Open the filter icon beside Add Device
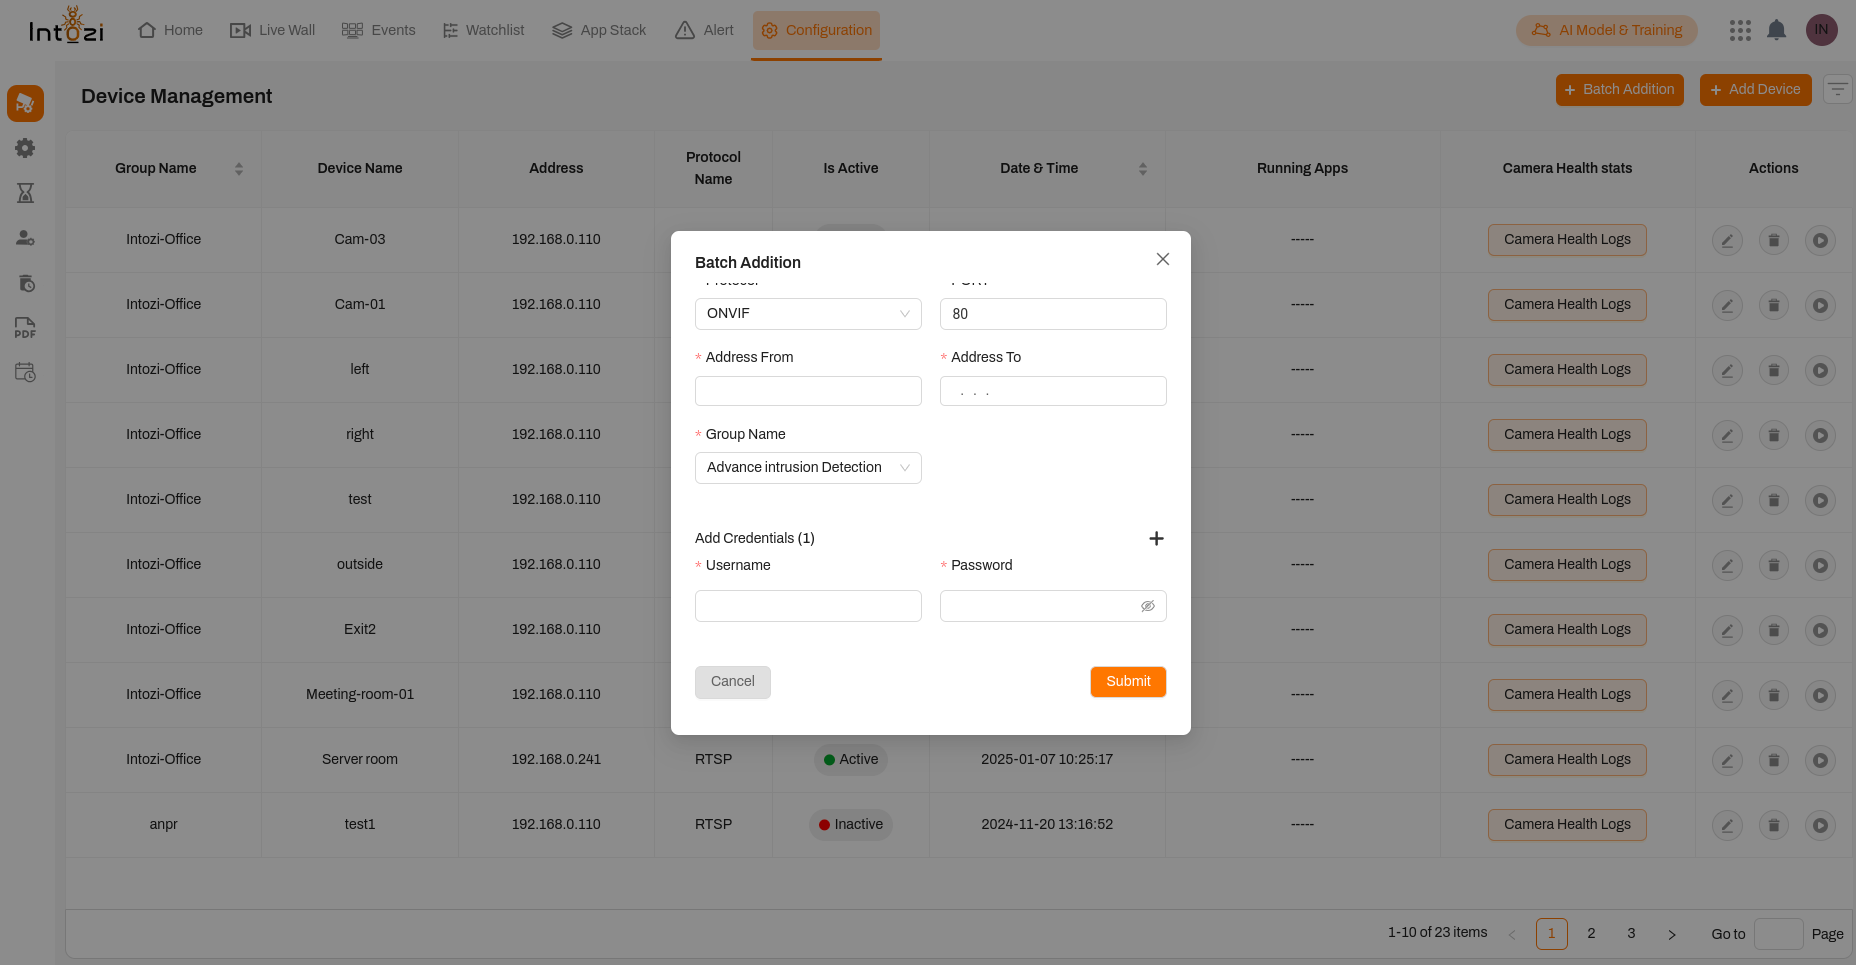Image resolution: width=1856 pixels, height=965 pixels. 1837,90
